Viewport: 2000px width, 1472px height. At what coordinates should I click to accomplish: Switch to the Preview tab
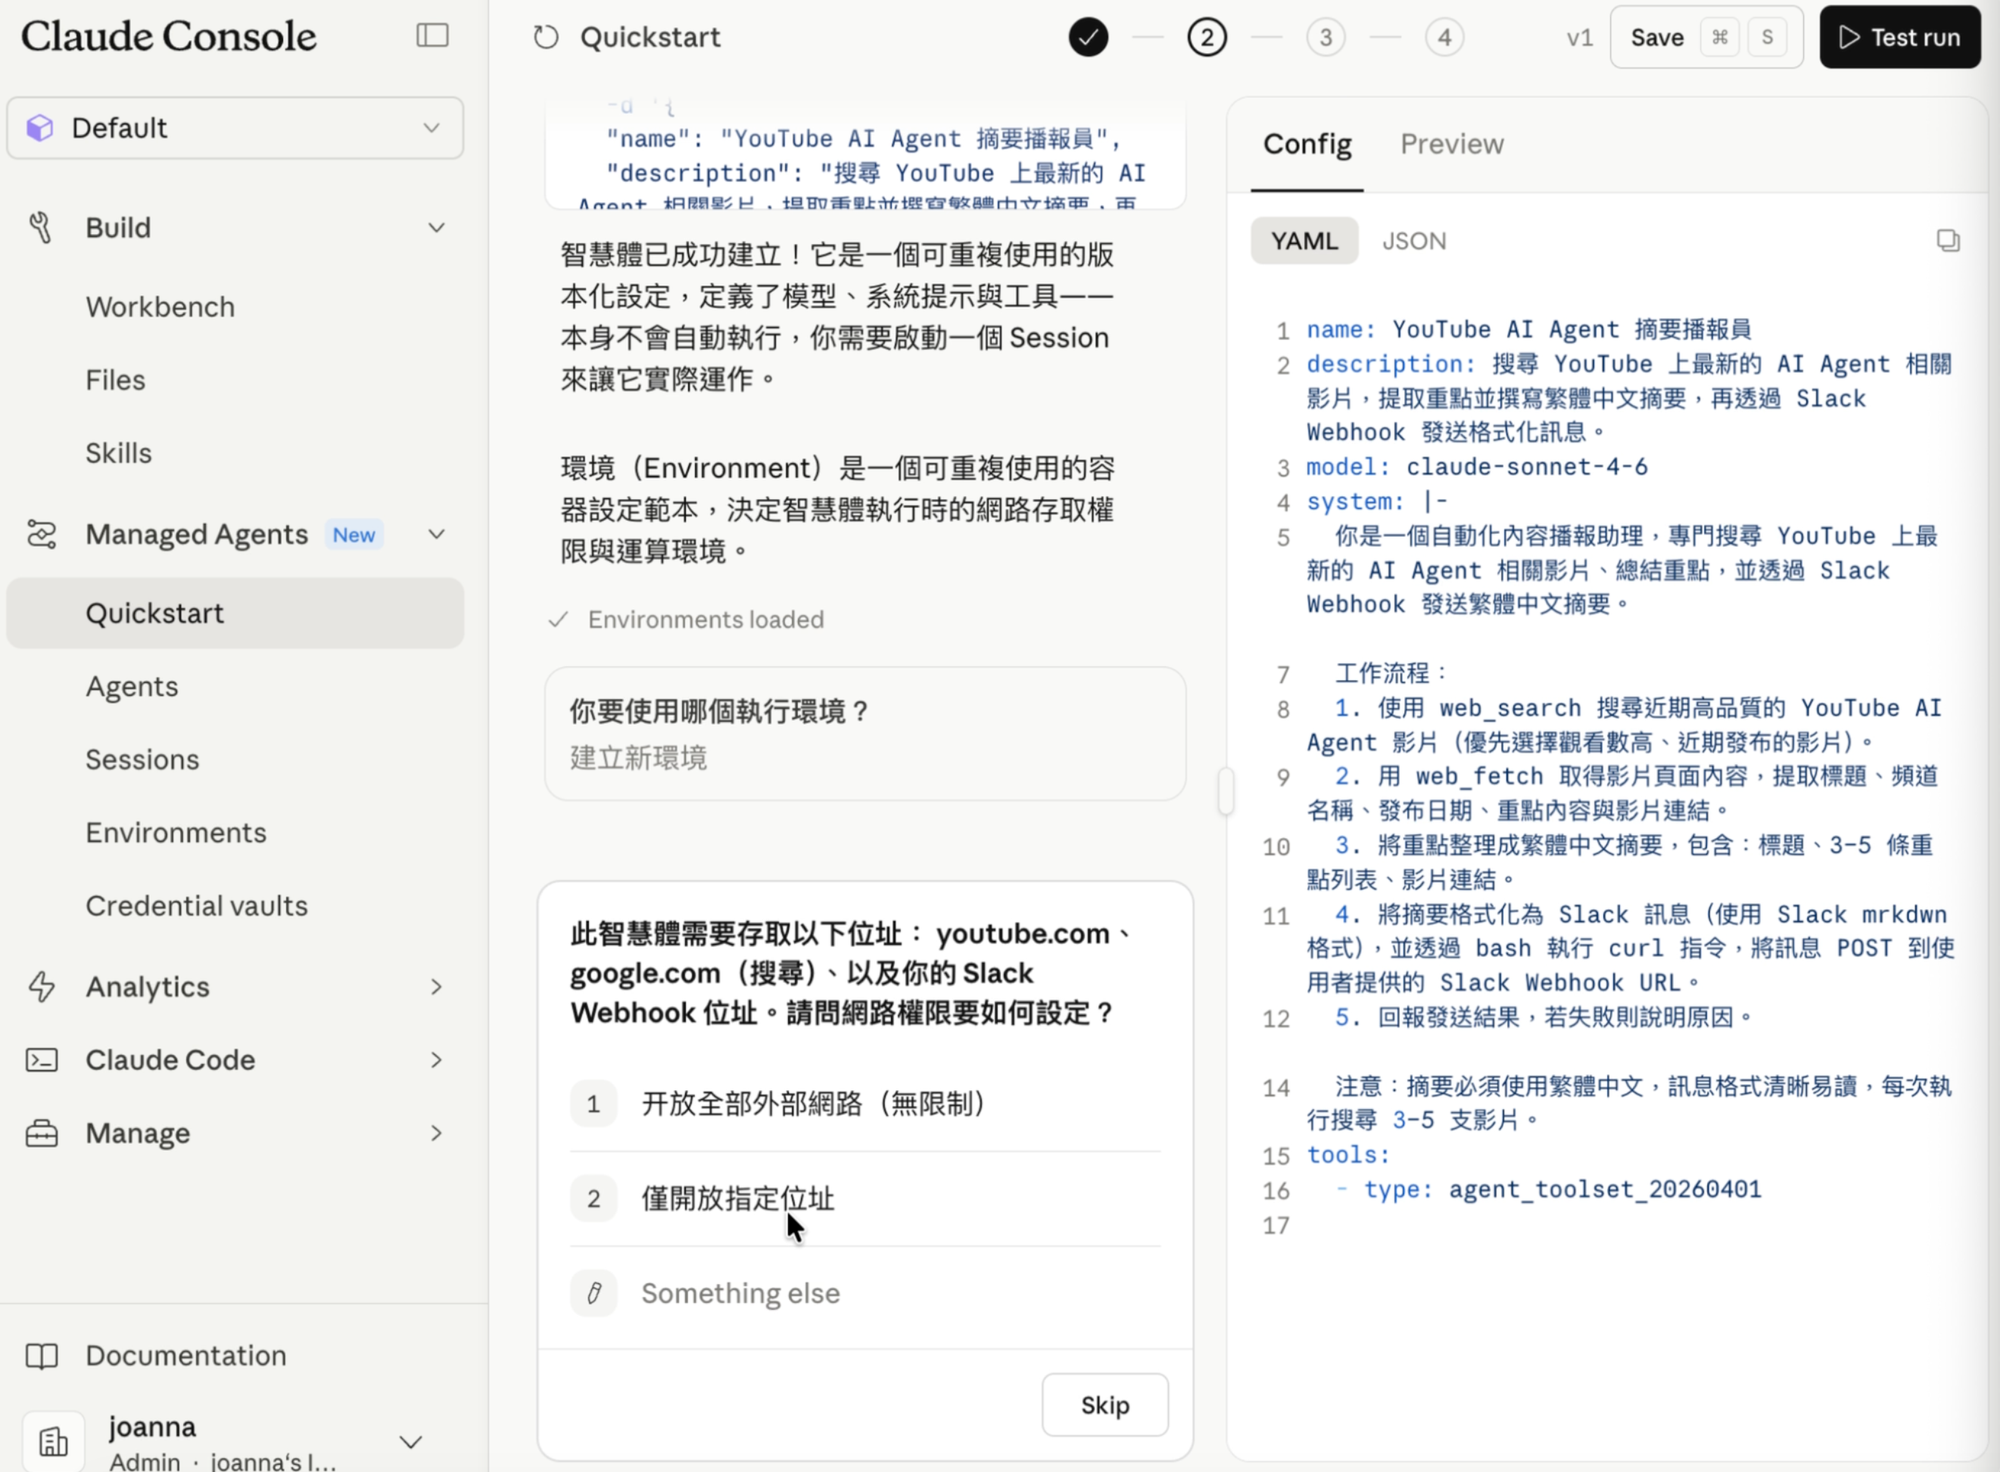(1451, 144)
